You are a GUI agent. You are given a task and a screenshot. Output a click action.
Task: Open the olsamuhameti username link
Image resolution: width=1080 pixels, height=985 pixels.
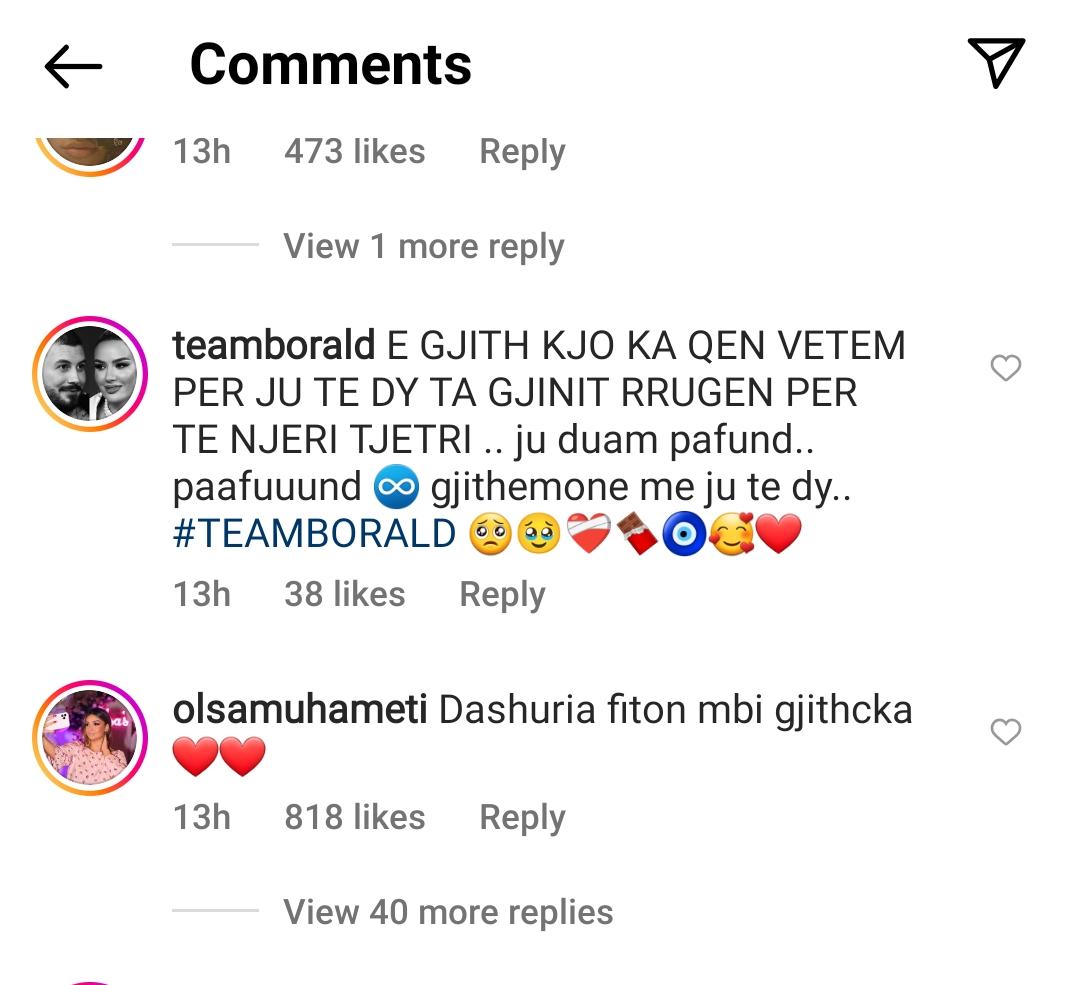(x=300, y=710)
